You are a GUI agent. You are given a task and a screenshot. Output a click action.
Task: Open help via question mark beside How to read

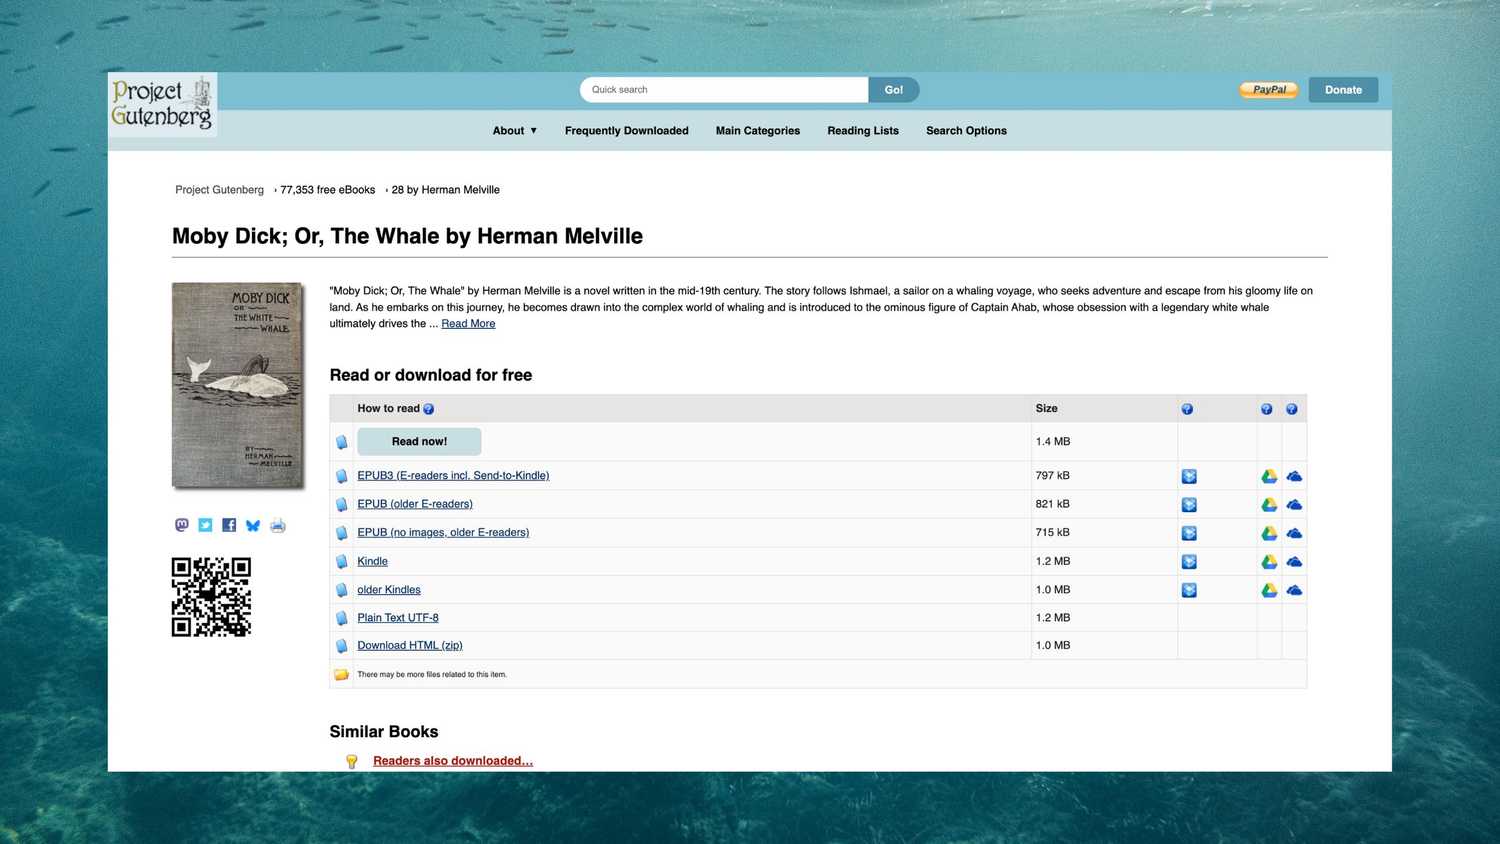pos(428,408)
